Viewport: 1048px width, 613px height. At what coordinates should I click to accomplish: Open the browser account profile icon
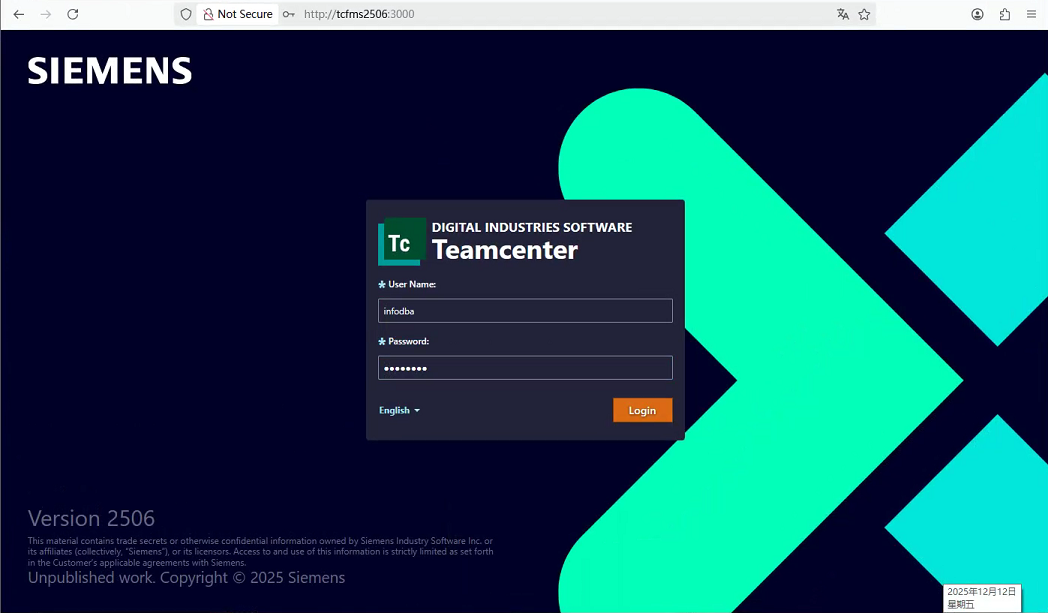coord(977,14)
